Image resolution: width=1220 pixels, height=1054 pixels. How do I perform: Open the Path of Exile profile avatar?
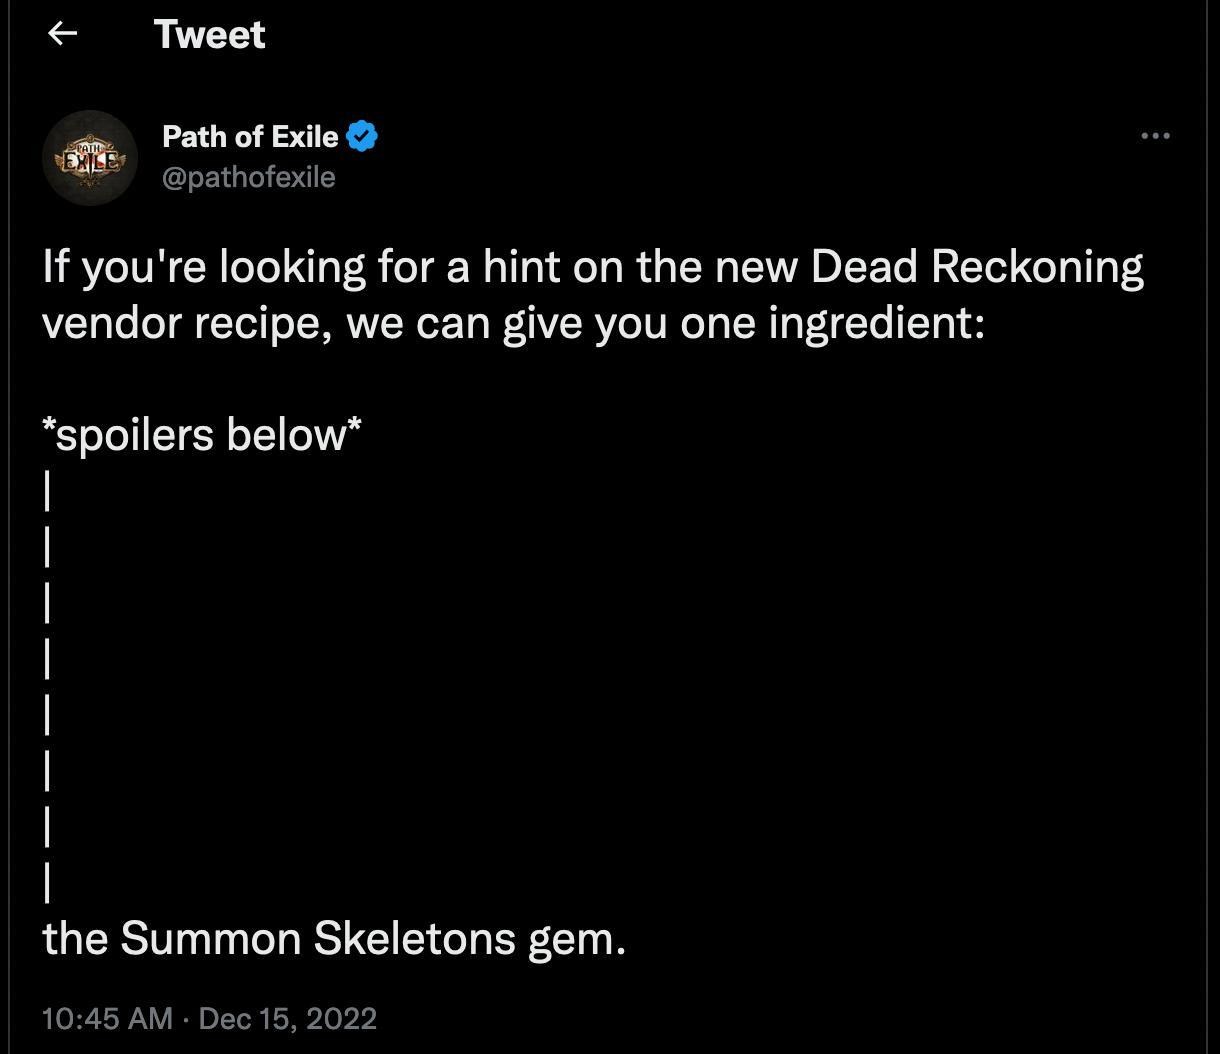pyautogui.click(x=90, y=158)
